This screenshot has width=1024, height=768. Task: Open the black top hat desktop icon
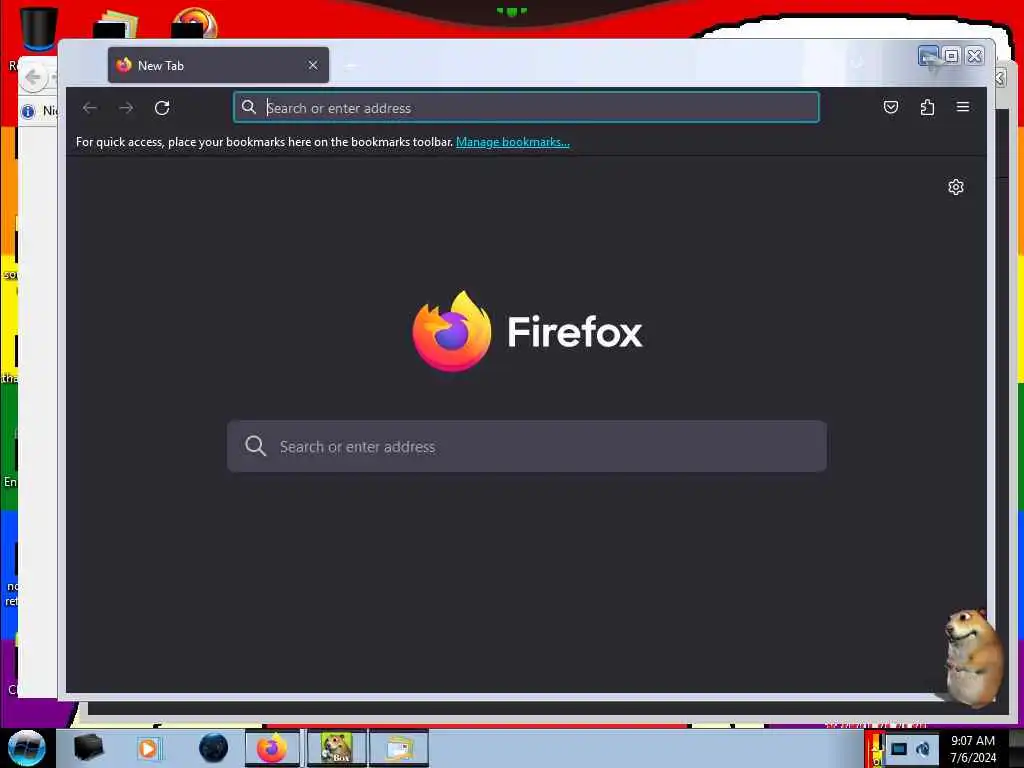click(39, 27)
